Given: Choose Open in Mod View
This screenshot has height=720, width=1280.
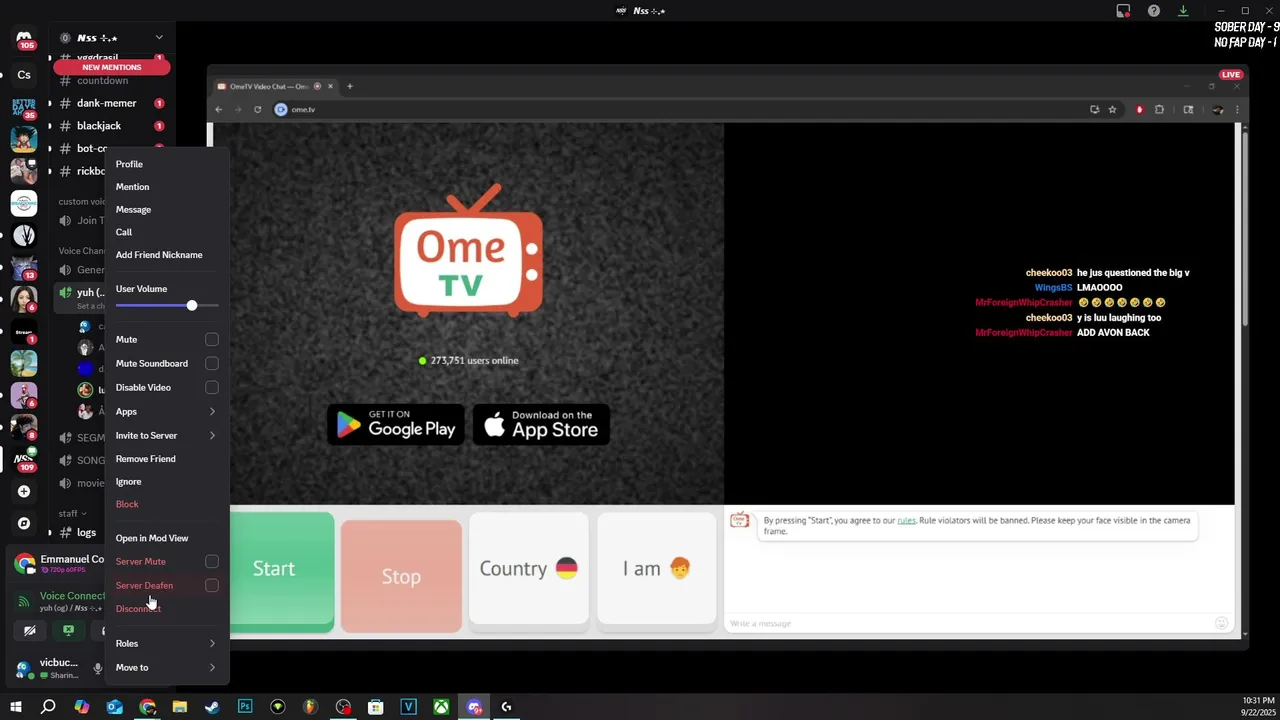Looking at the screenshot, I should click(167, 539).
